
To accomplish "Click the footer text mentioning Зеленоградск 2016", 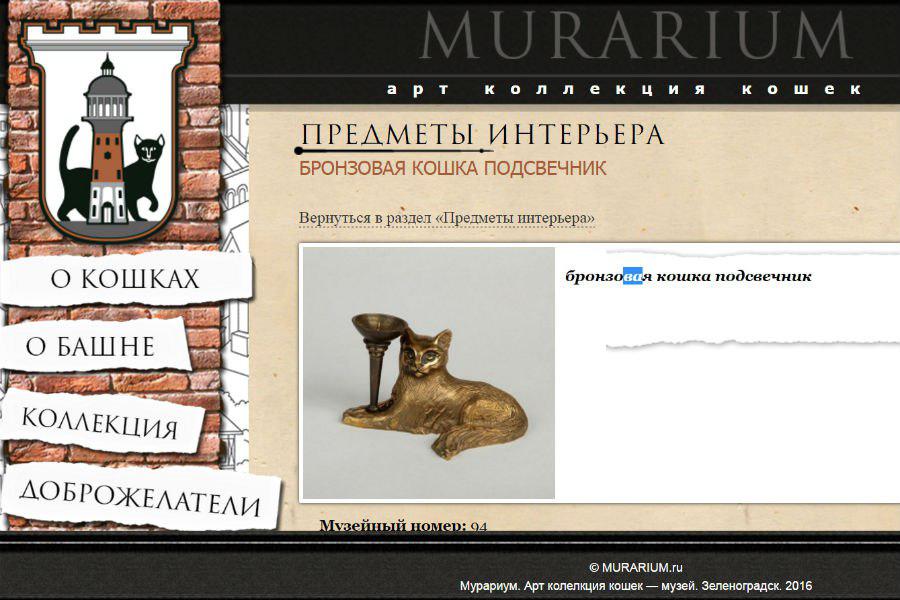I will point(635,586).
